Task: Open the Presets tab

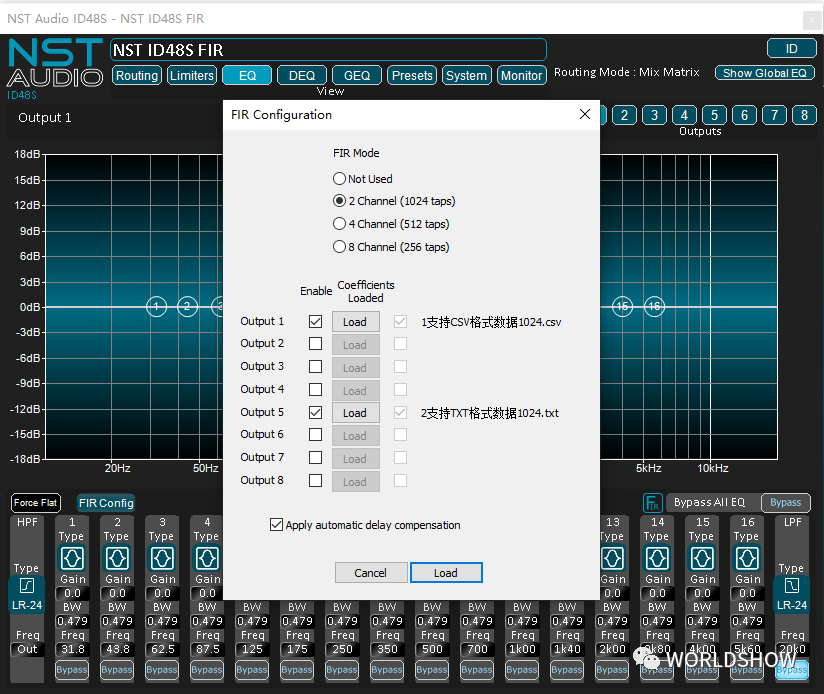Action: (412, 76)
